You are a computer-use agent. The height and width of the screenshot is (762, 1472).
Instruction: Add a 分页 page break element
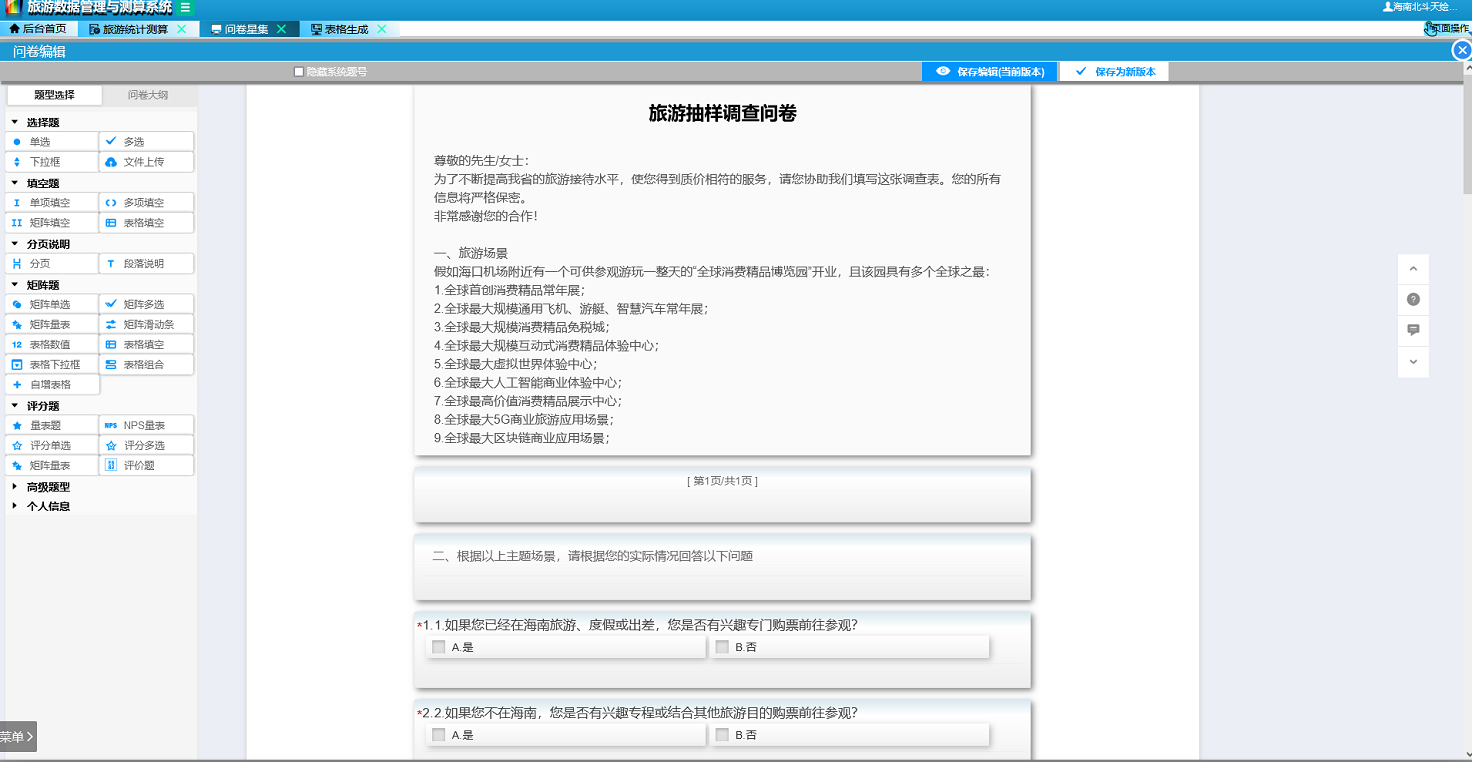pyautogui.click(x=51, y=262)
